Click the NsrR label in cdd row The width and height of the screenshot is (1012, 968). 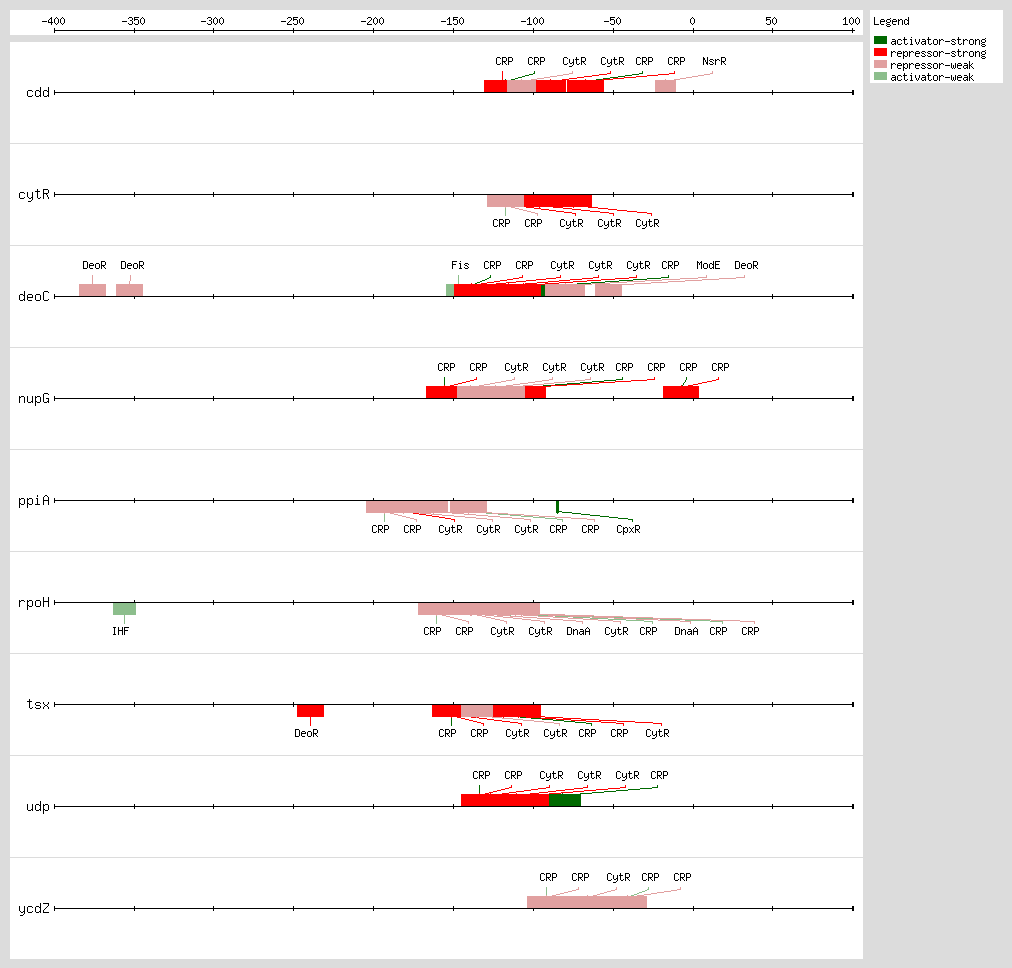click(714, 61)
